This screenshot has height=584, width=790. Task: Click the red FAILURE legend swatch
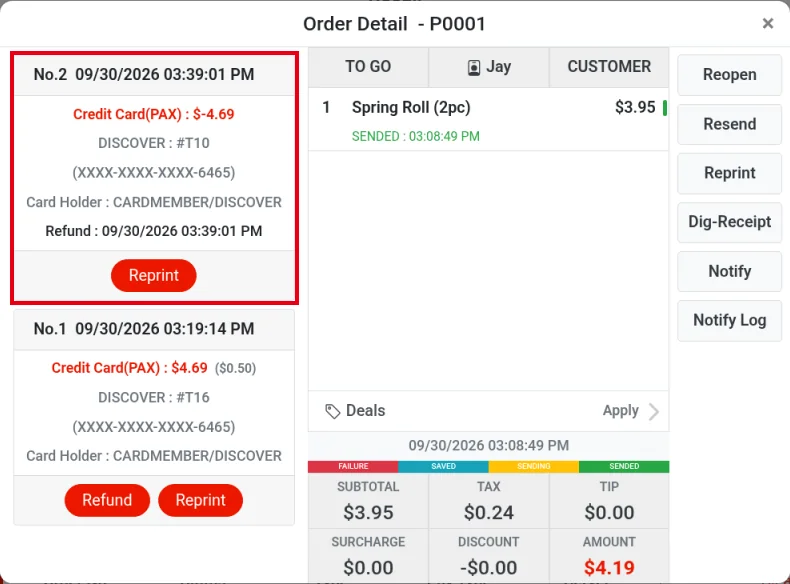[x=353, y=467]
